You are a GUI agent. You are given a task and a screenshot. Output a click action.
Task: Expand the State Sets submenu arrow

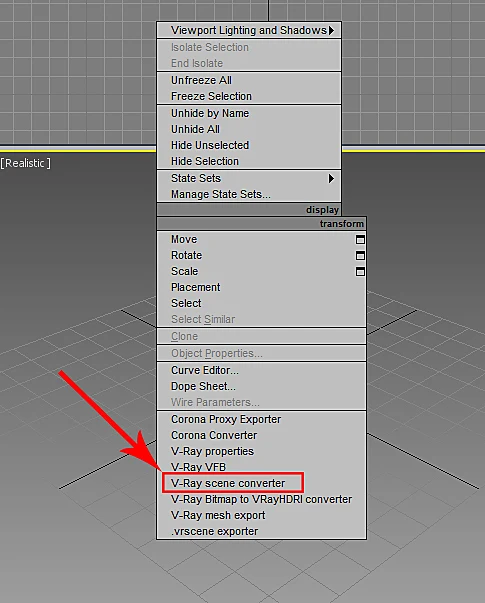[331, 178]
